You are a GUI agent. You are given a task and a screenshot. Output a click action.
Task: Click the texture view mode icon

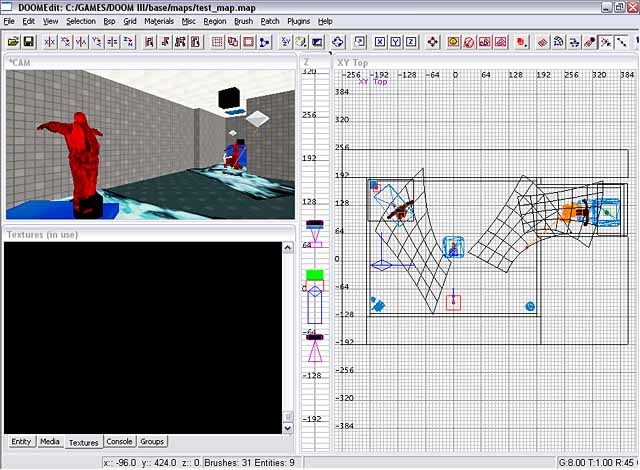pos(301,42)
